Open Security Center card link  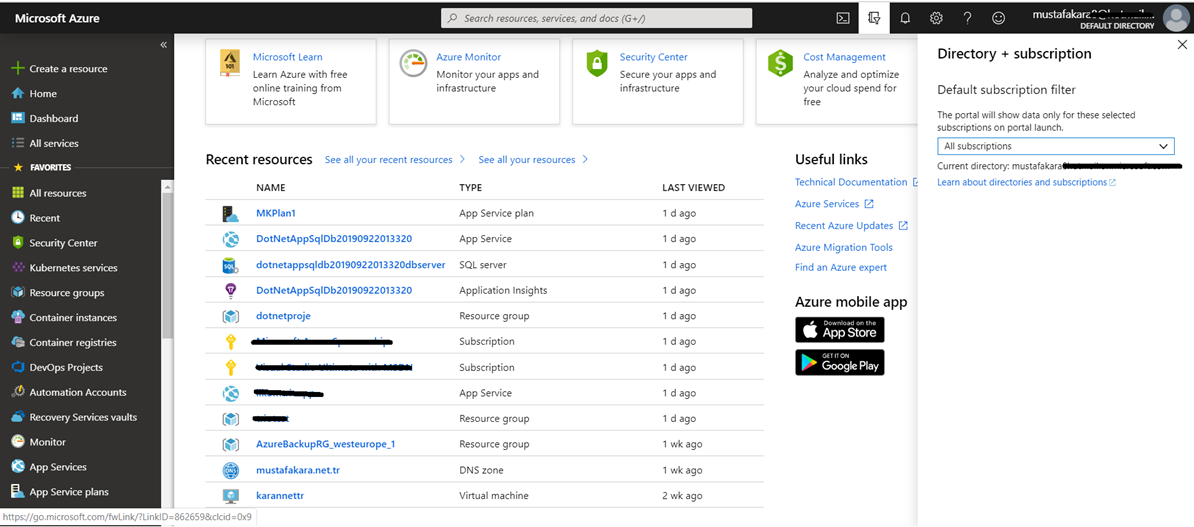[653, 57]
